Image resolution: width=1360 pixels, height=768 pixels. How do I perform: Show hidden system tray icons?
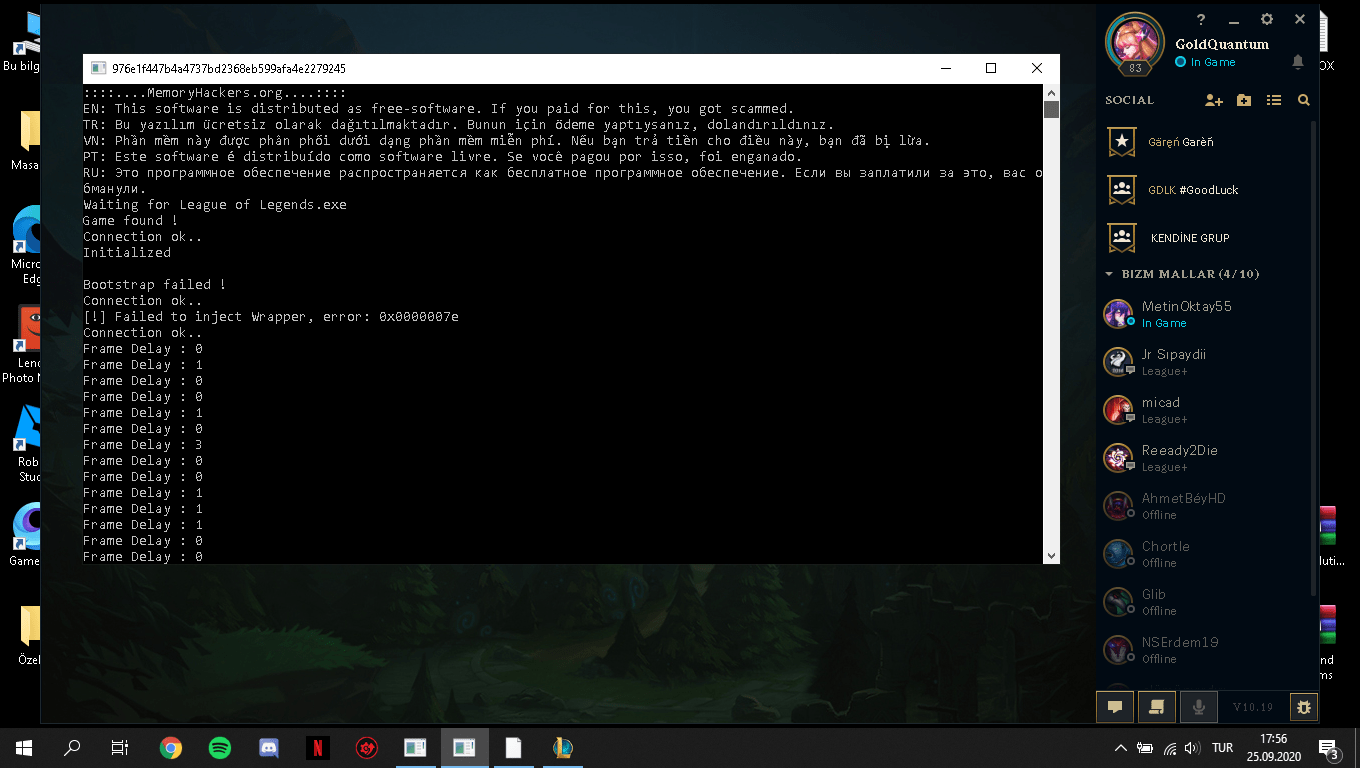pyautogui.click(x=1121, y=748)
